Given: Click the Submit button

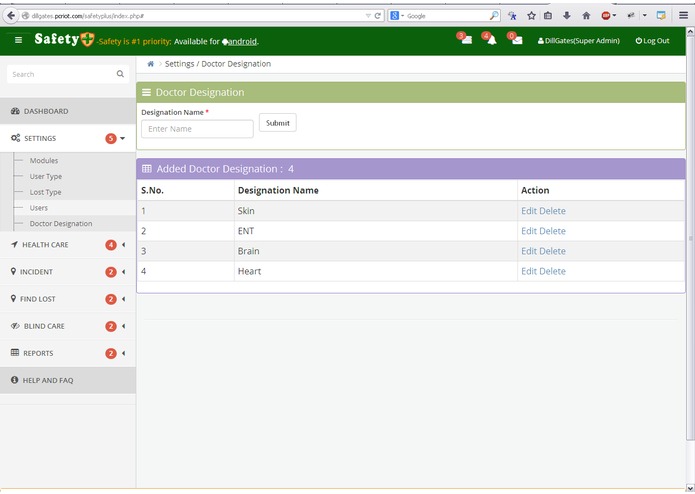Looking at the screenshot, I should coord(277,123).
